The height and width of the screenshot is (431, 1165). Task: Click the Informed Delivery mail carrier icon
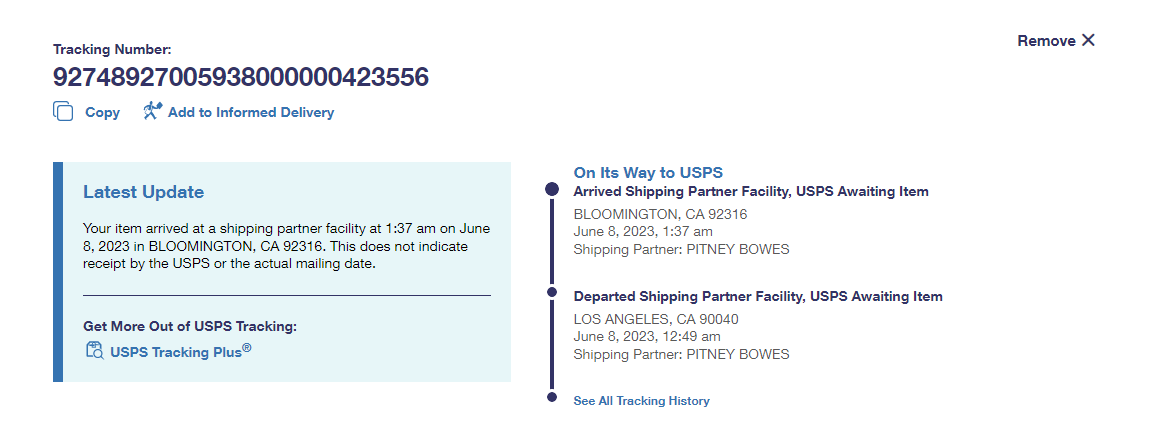(x=152, y=111)
